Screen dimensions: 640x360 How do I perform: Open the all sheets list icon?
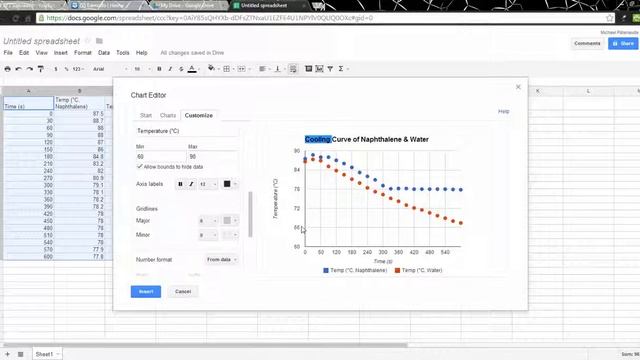tap(20, 354)
